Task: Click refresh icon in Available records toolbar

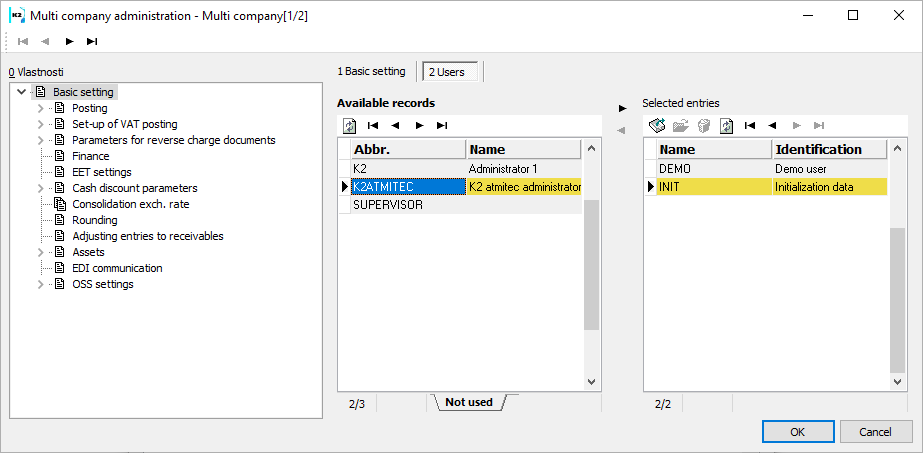Action: (x=349, y=126)
